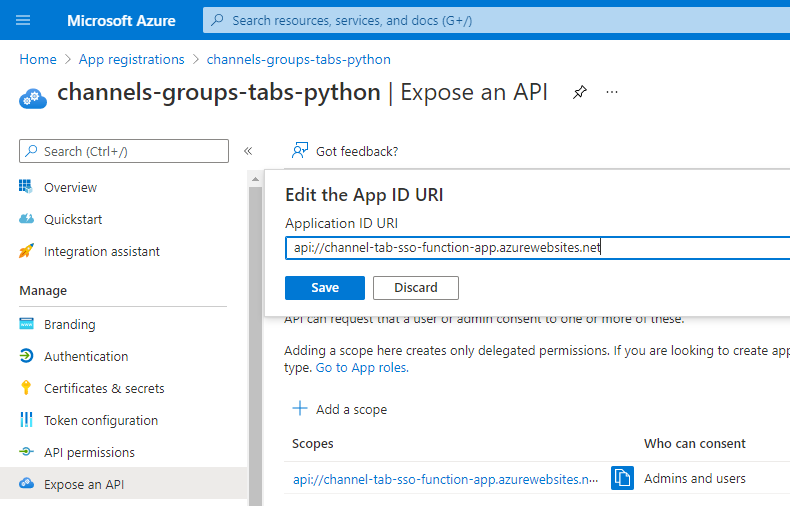Click the search magnifier icon in top bar
The image size is (790, 506).
tap(217, 20)
